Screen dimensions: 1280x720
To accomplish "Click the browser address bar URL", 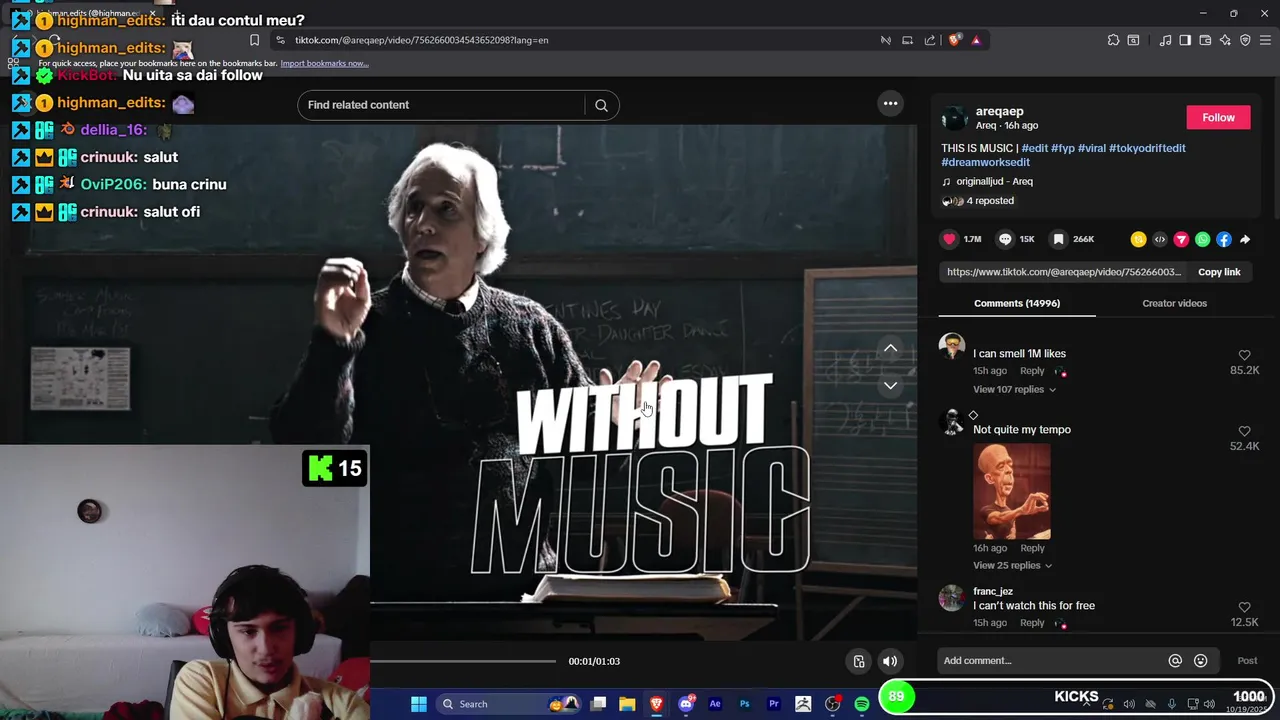I will pyautogui.click(x=421, y=40).
